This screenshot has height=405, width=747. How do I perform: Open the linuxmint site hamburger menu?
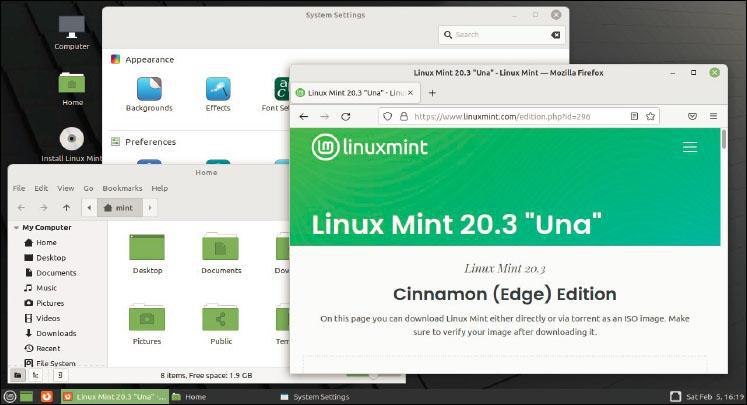click(x=690, y=147)
